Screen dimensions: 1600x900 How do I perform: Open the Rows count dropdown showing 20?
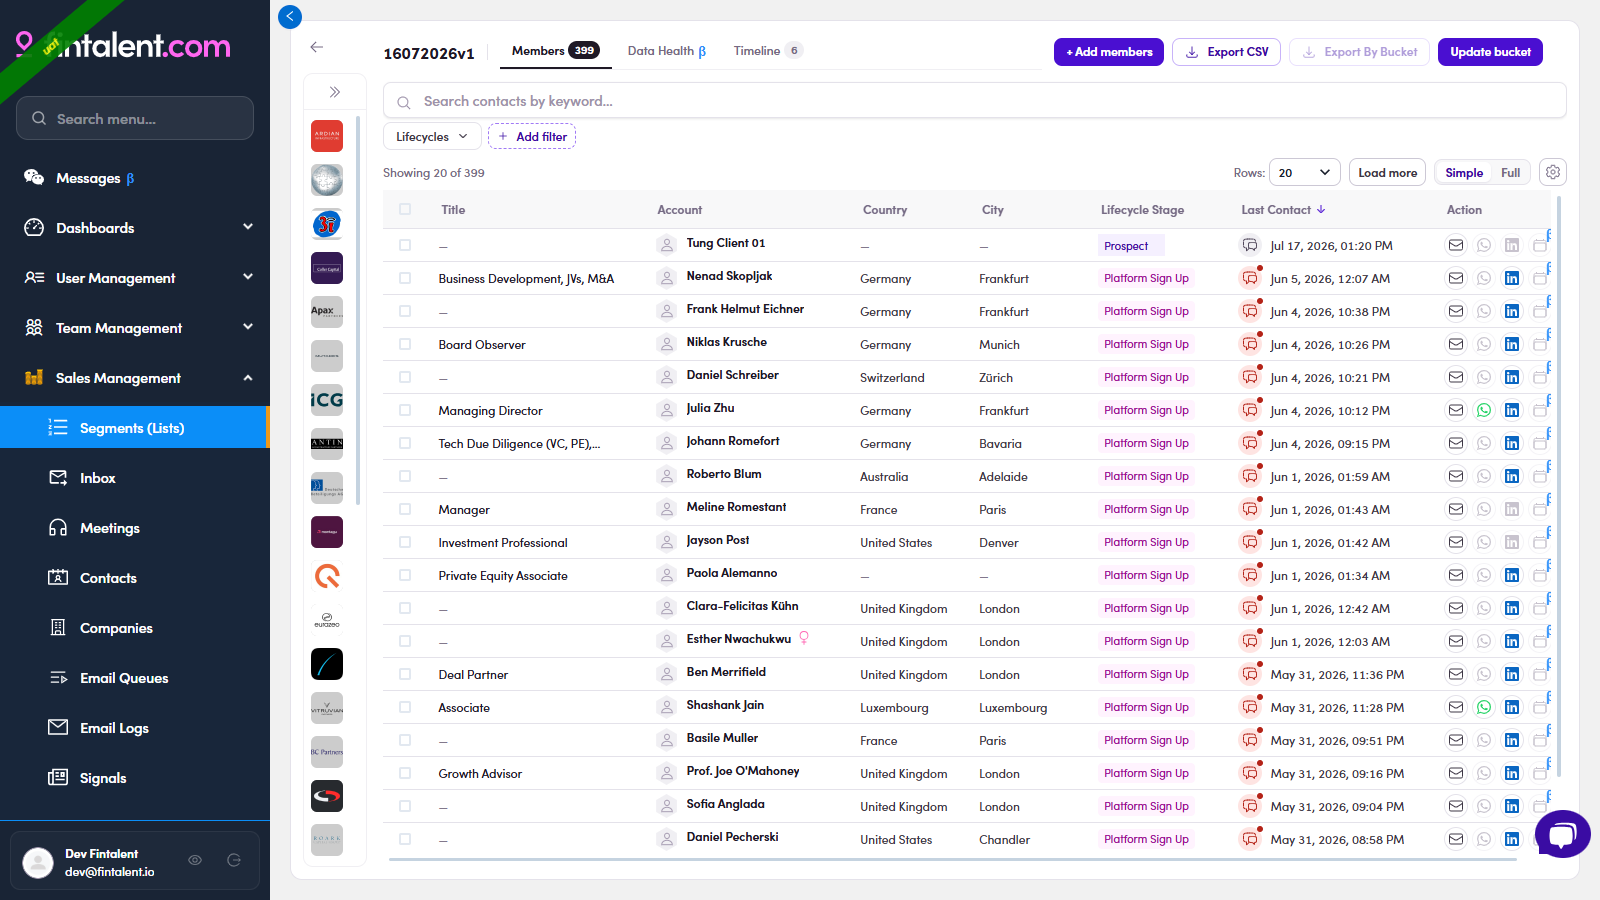pos(1305,172)
